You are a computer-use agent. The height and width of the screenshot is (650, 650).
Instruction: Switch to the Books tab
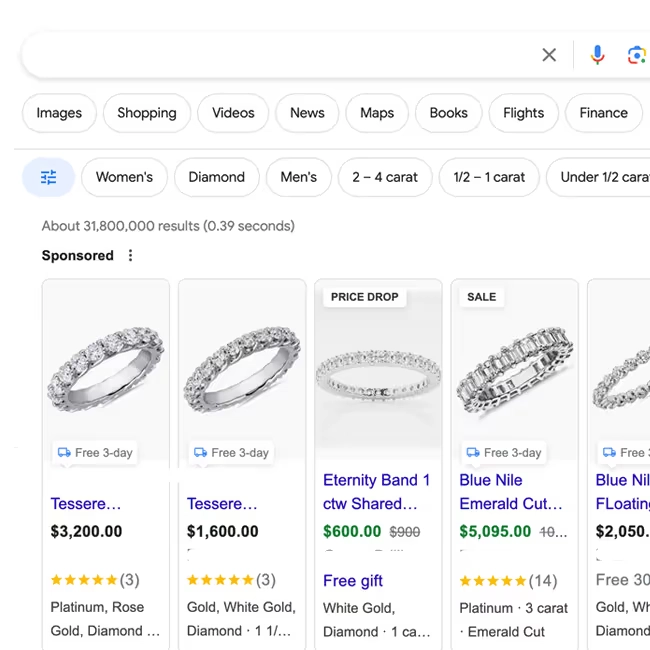[x=449, y=113]
